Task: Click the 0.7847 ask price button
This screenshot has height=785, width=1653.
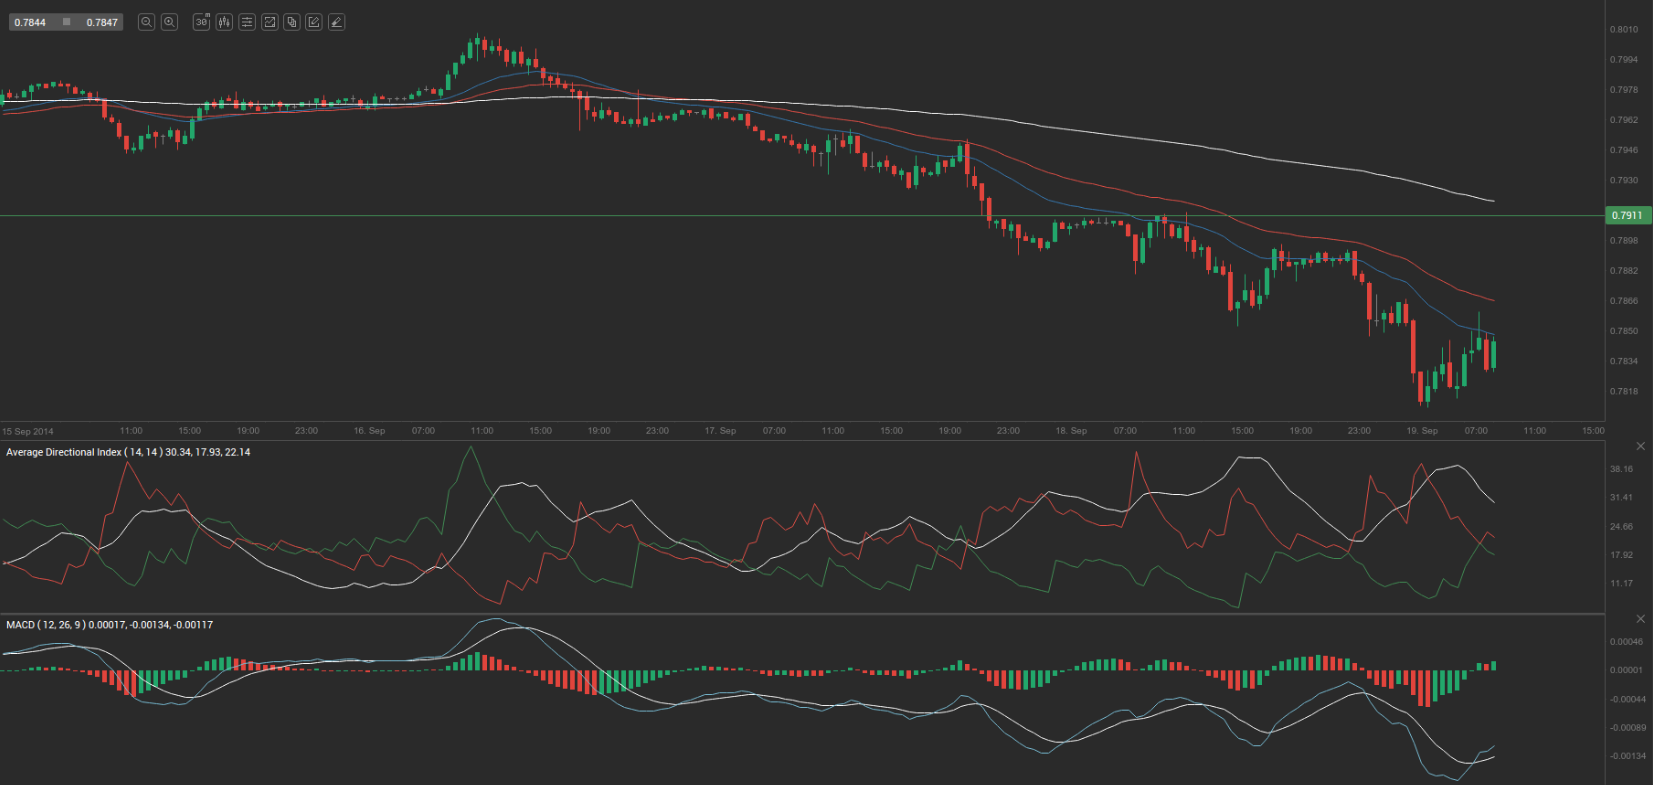Action: click(x=102, y=22)
